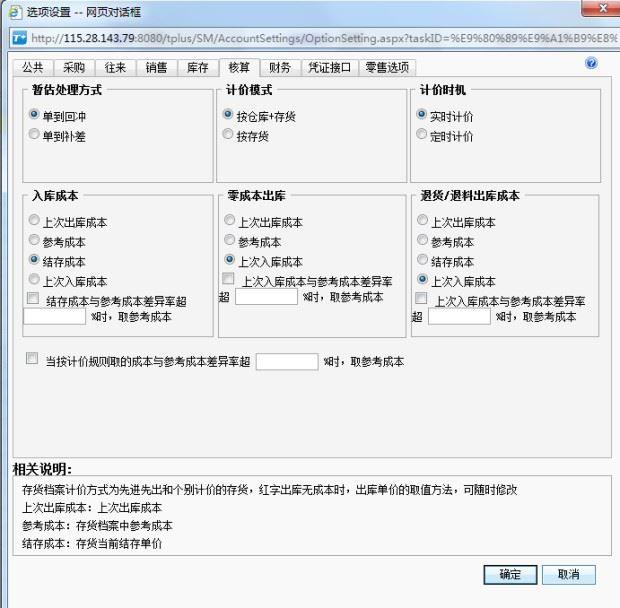This screenshot has width=620, height=608.
Task: Open the 财务 tab
Action: [x=280, y=68]
